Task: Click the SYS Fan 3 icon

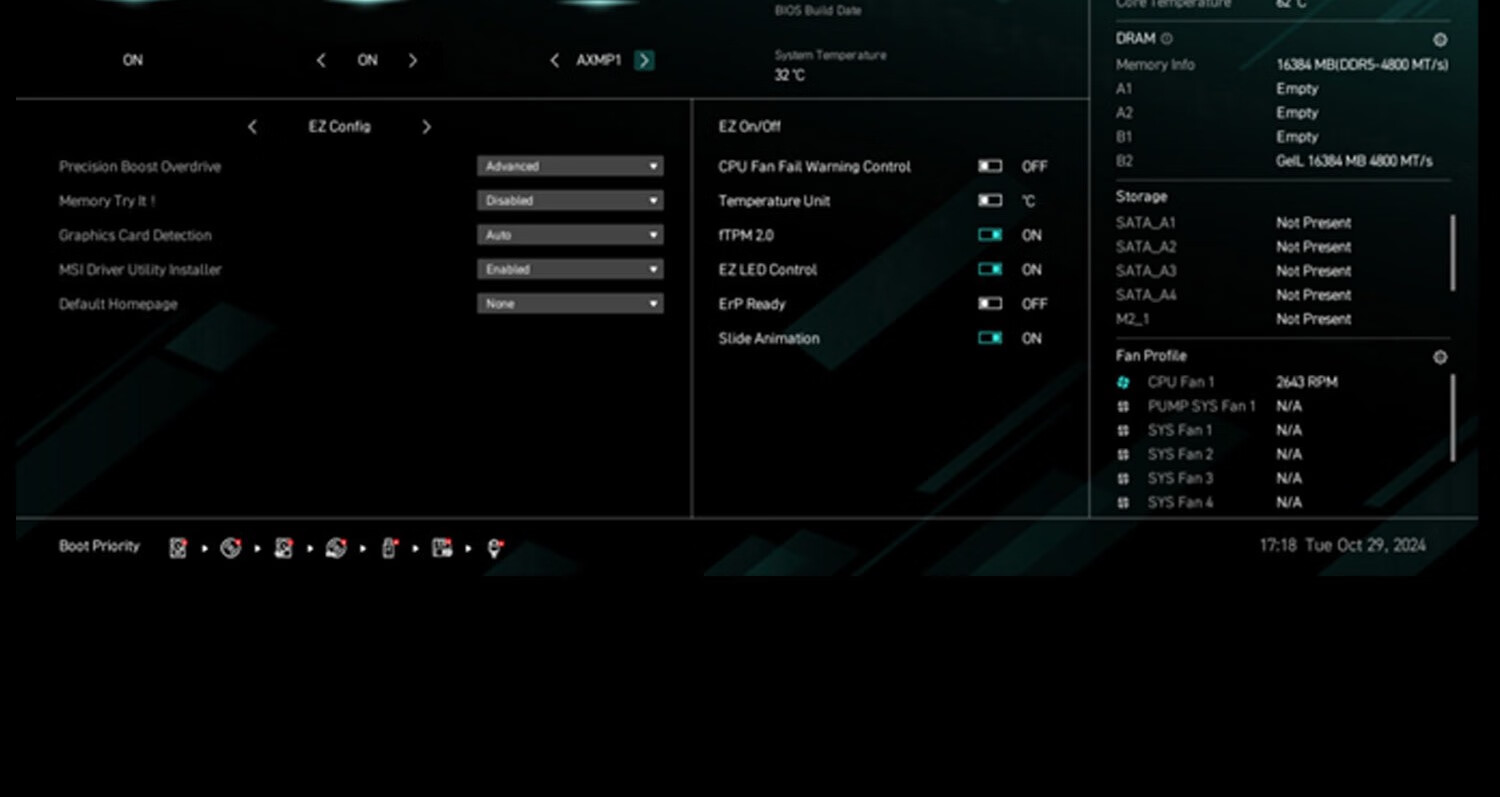Action: coord(1123,478)
